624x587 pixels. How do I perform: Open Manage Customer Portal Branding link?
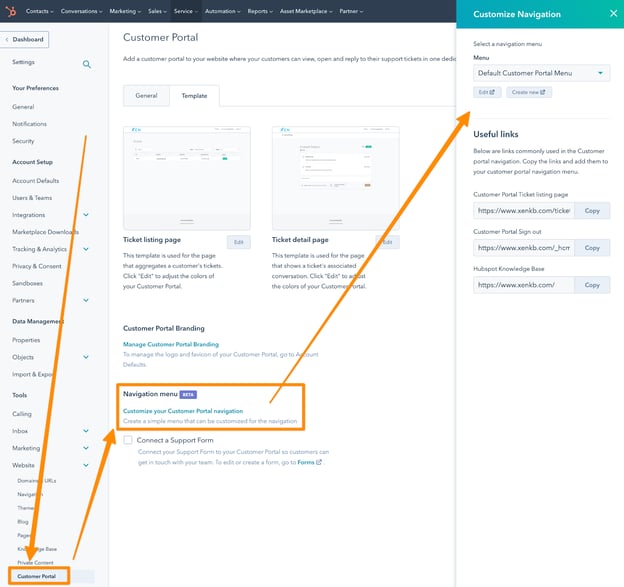coord(170,344)
